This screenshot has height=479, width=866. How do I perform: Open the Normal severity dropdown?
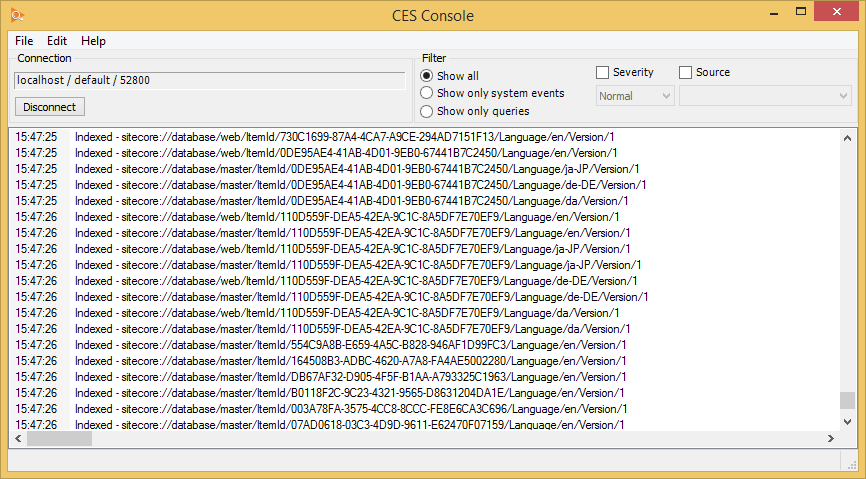pos(635,96)
